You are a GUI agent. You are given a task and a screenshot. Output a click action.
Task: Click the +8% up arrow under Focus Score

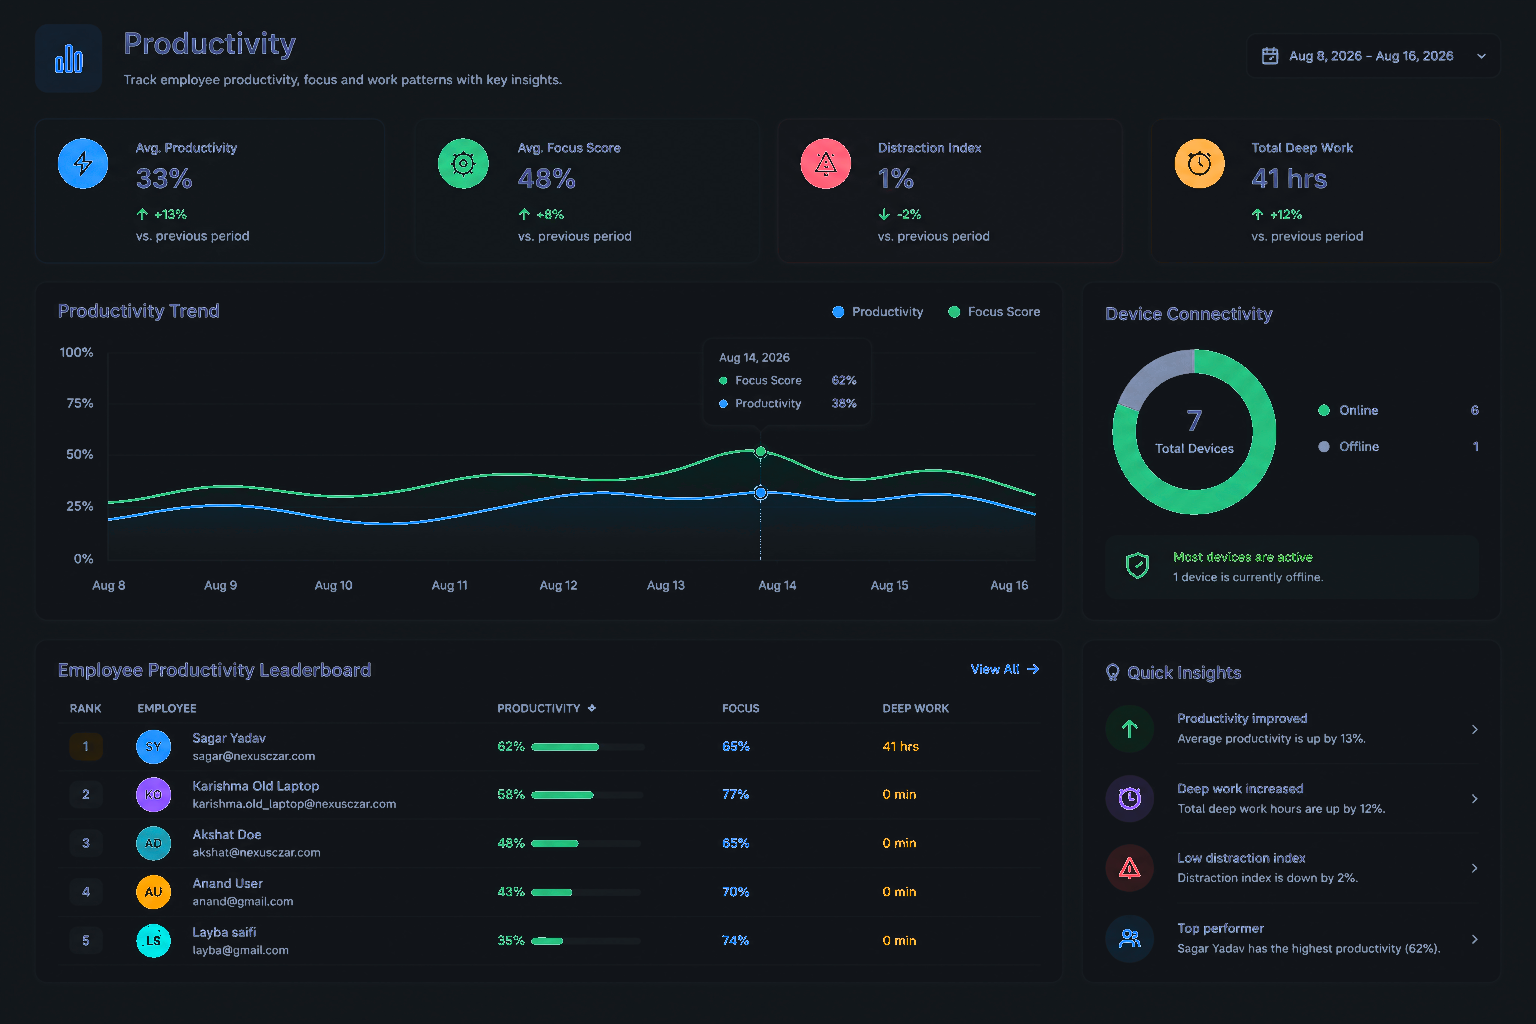(x=524, y=214)
